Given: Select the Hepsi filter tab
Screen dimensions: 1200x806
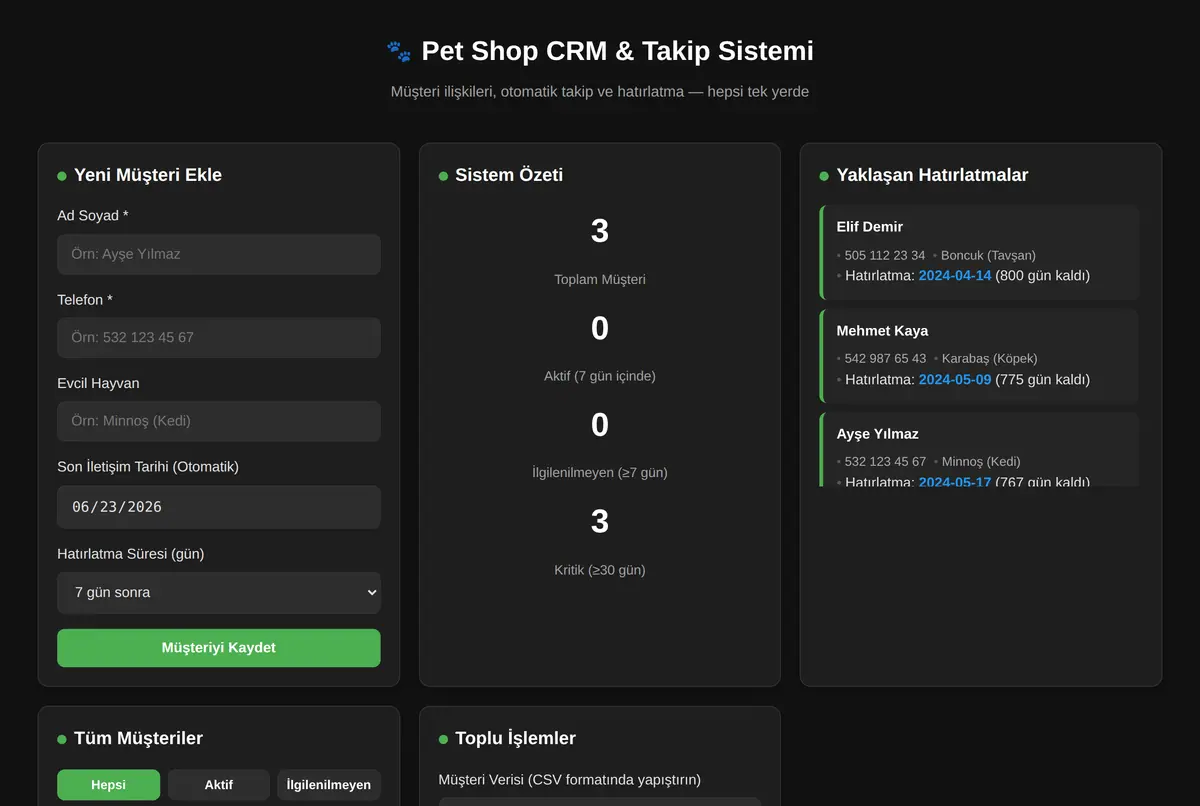Looking at the screenshot, I should click(x=108, y=785).
